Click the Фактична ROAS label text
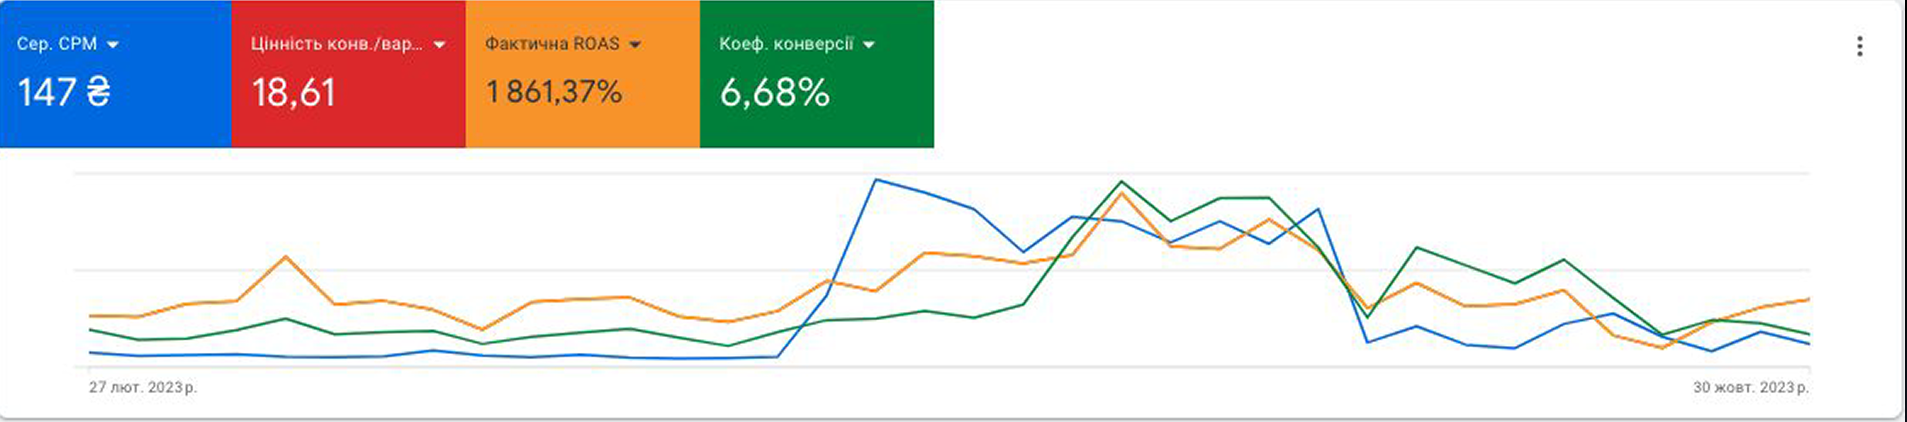Image resolution: width=1907 pixels, height=422 pixels. point(552,44)
